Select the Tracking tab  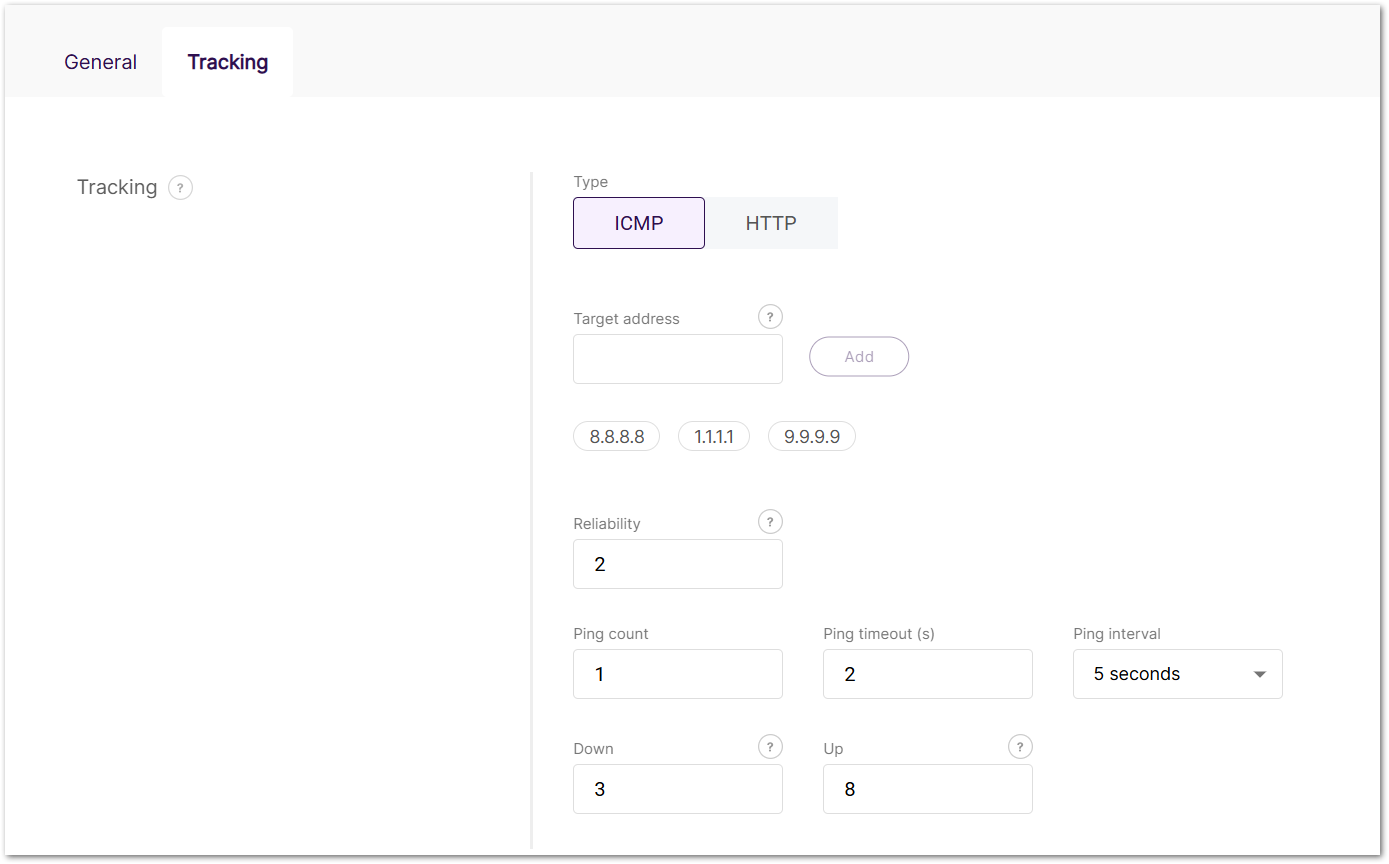click(227, 62)
